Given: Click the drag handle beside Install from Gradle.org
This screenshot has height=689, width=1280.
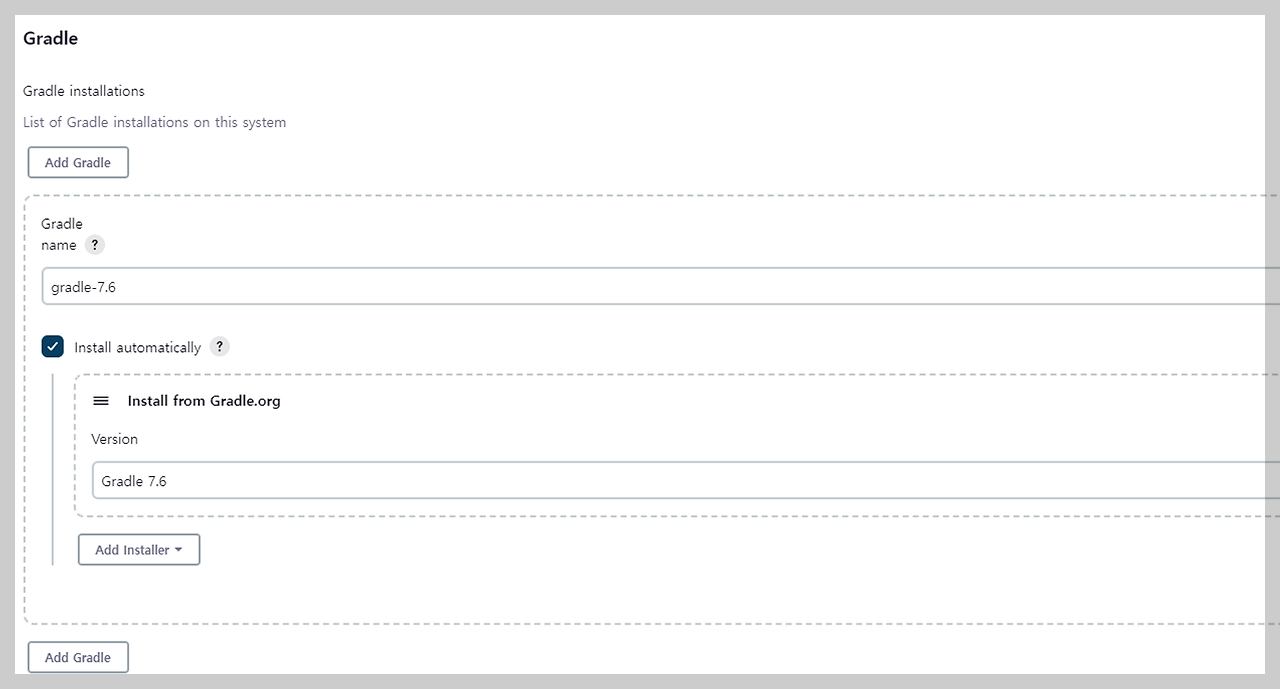Looking at the screenshot, I should click(100, 400).
